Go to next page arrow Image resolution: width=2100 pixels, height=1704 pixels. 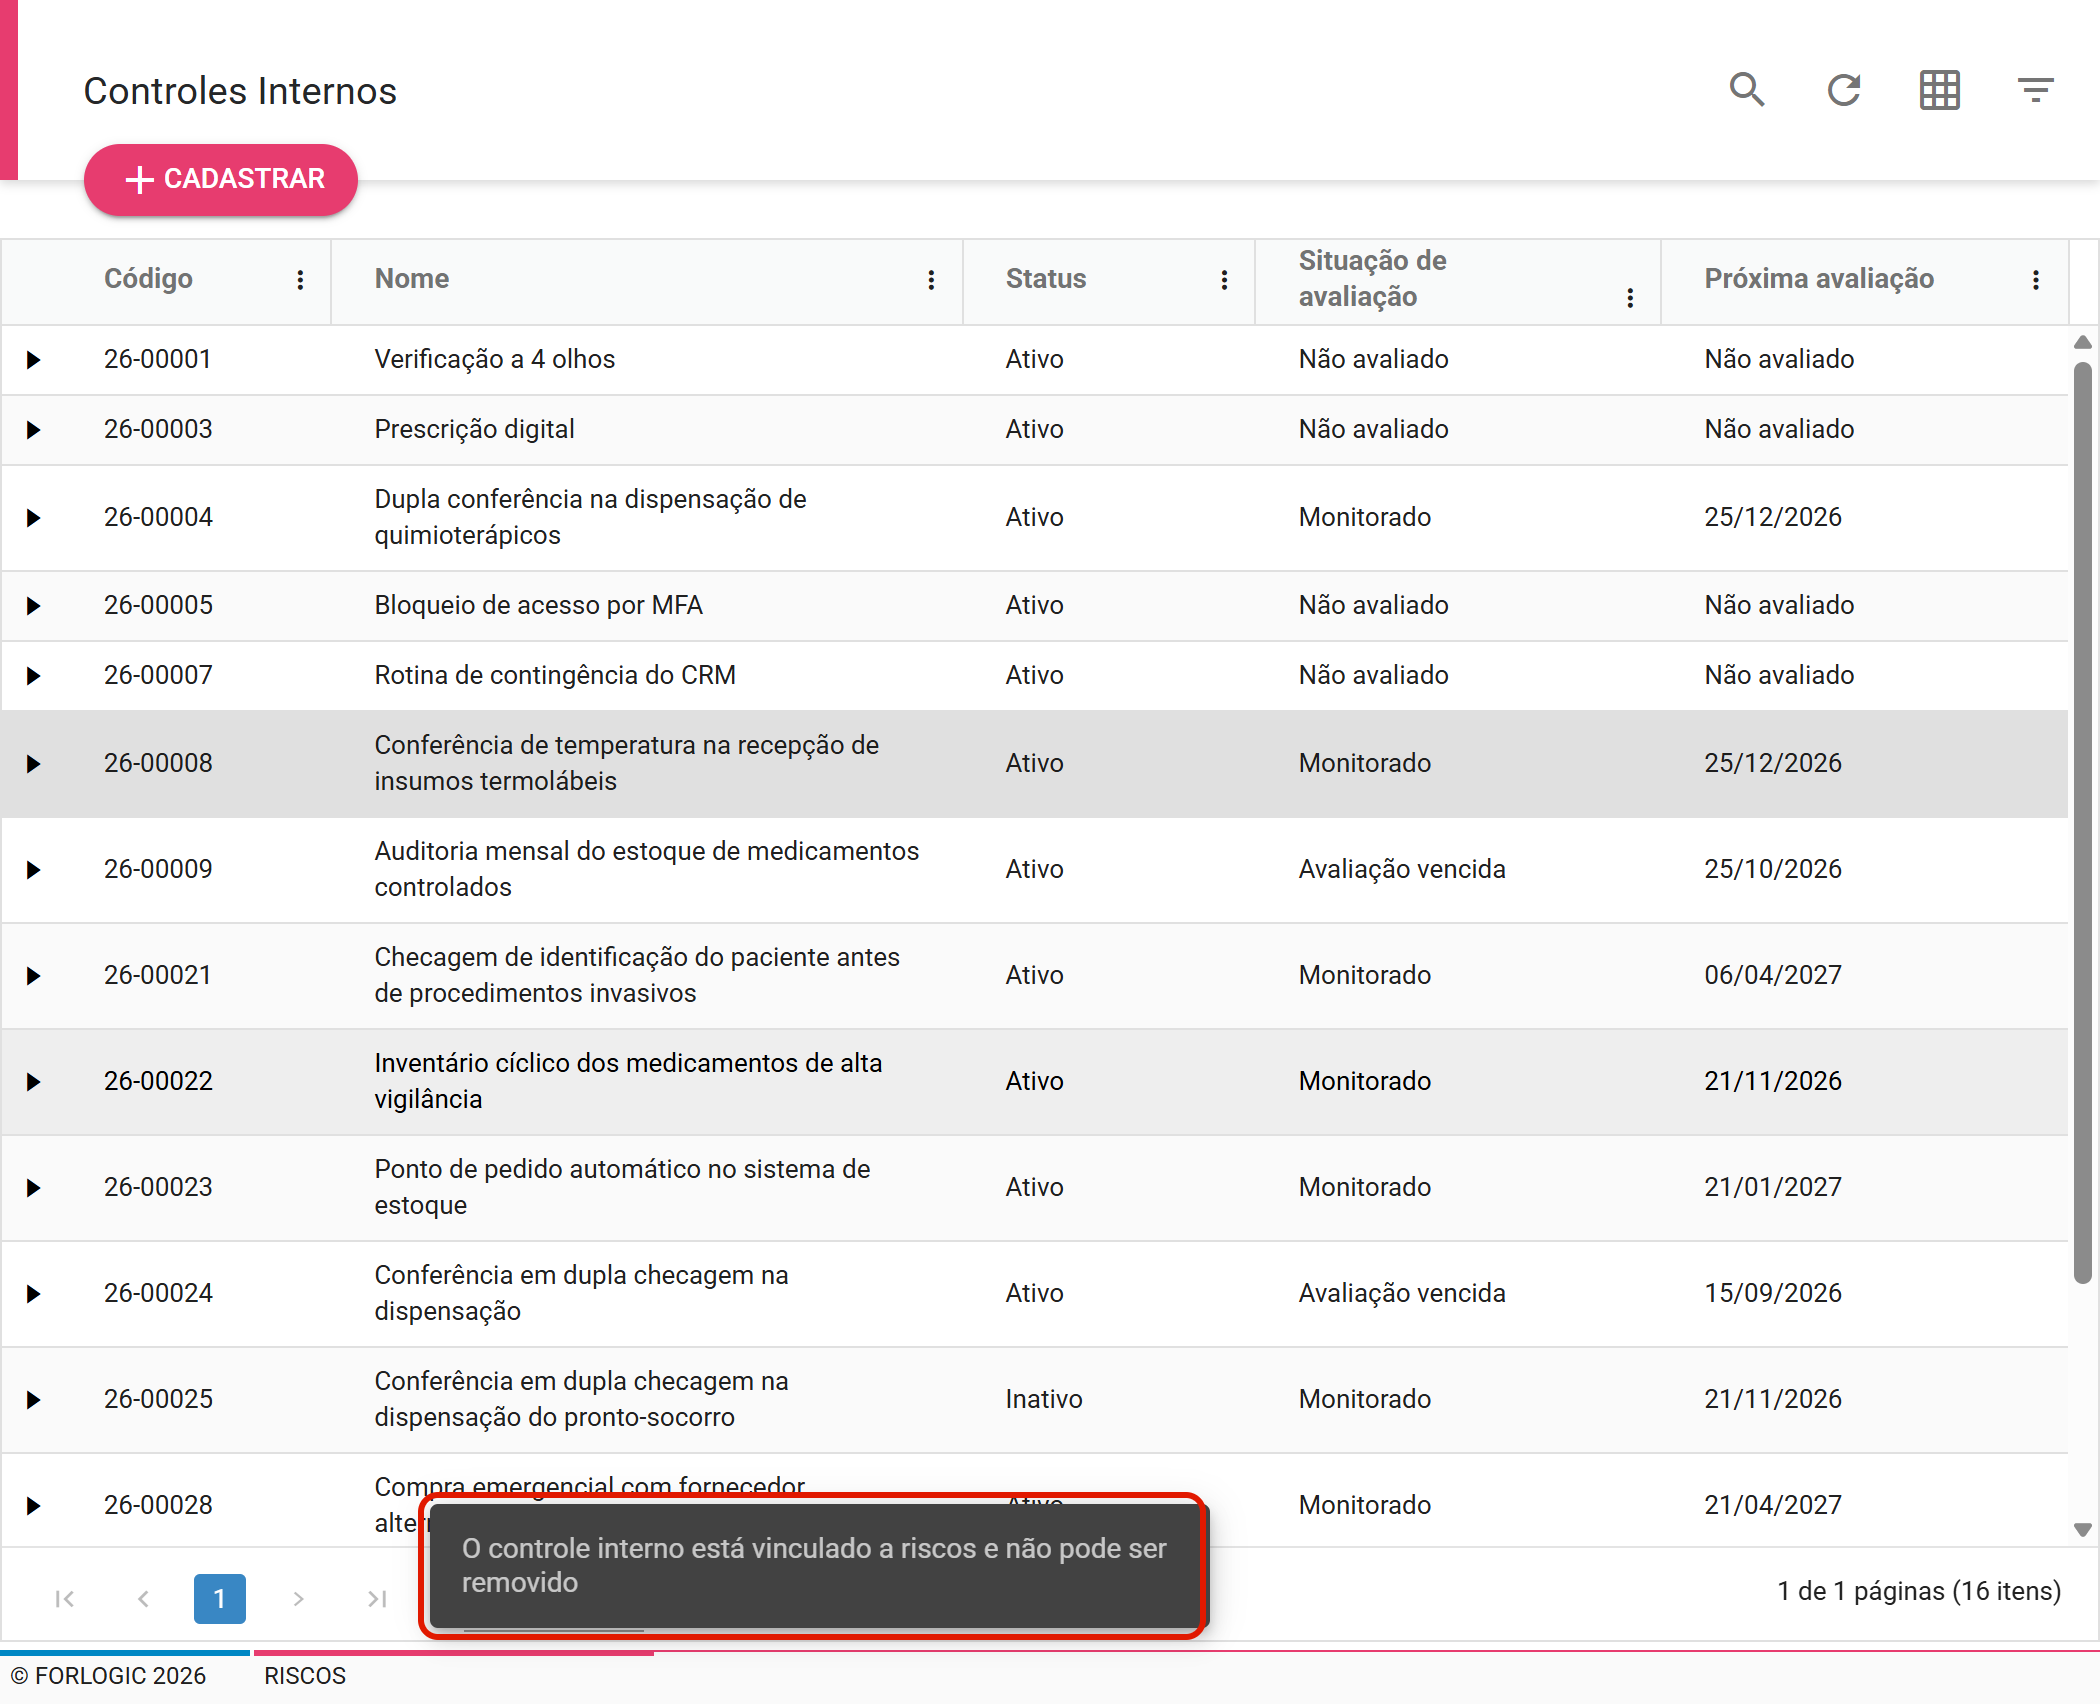298,1599
